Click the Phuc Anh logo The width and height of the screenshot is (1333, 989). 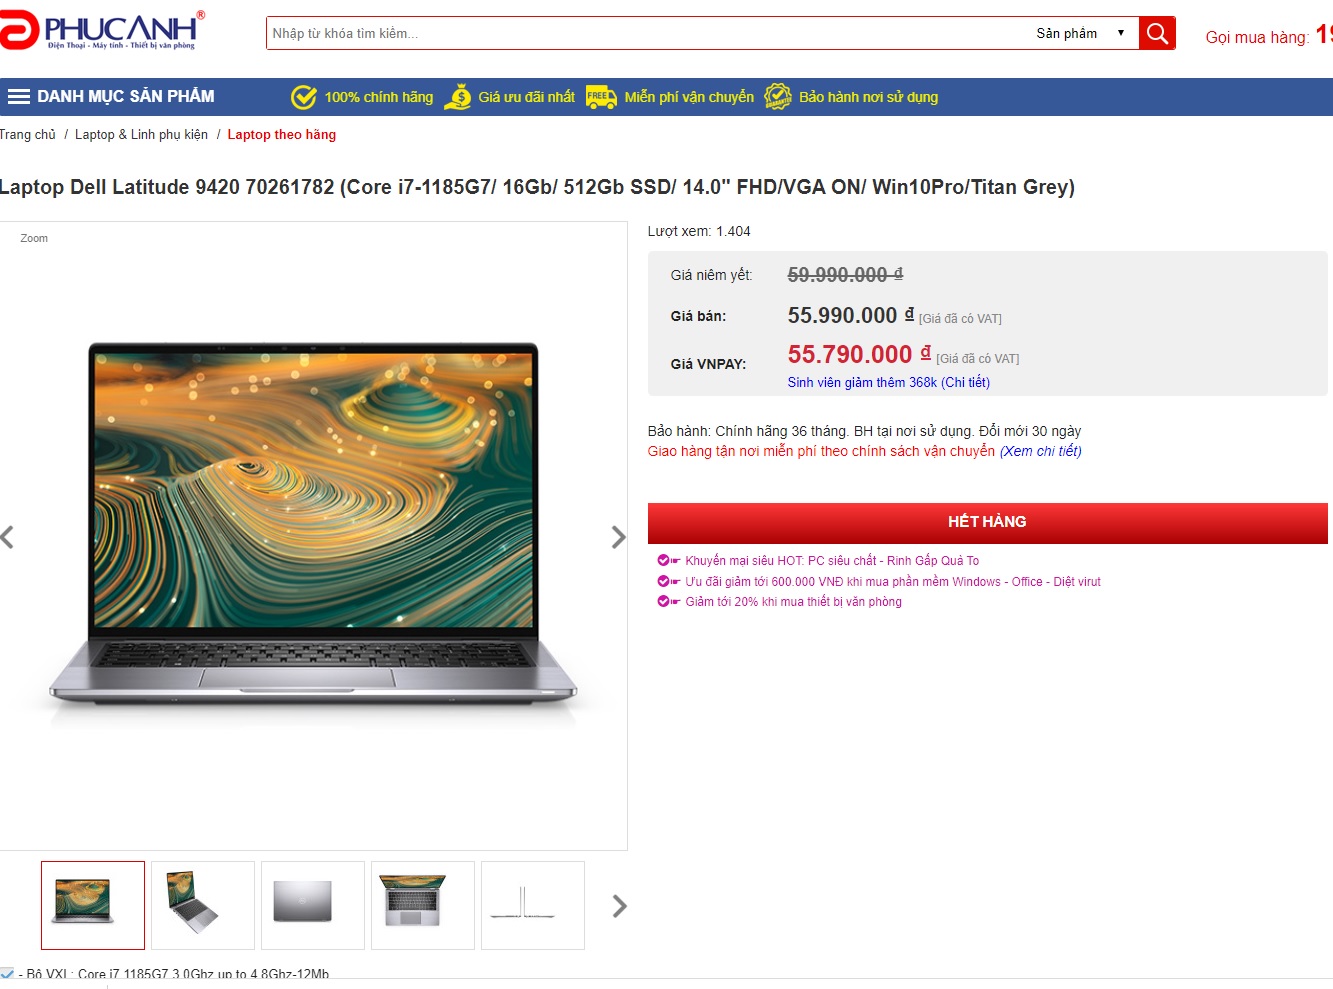coord(100,31)
